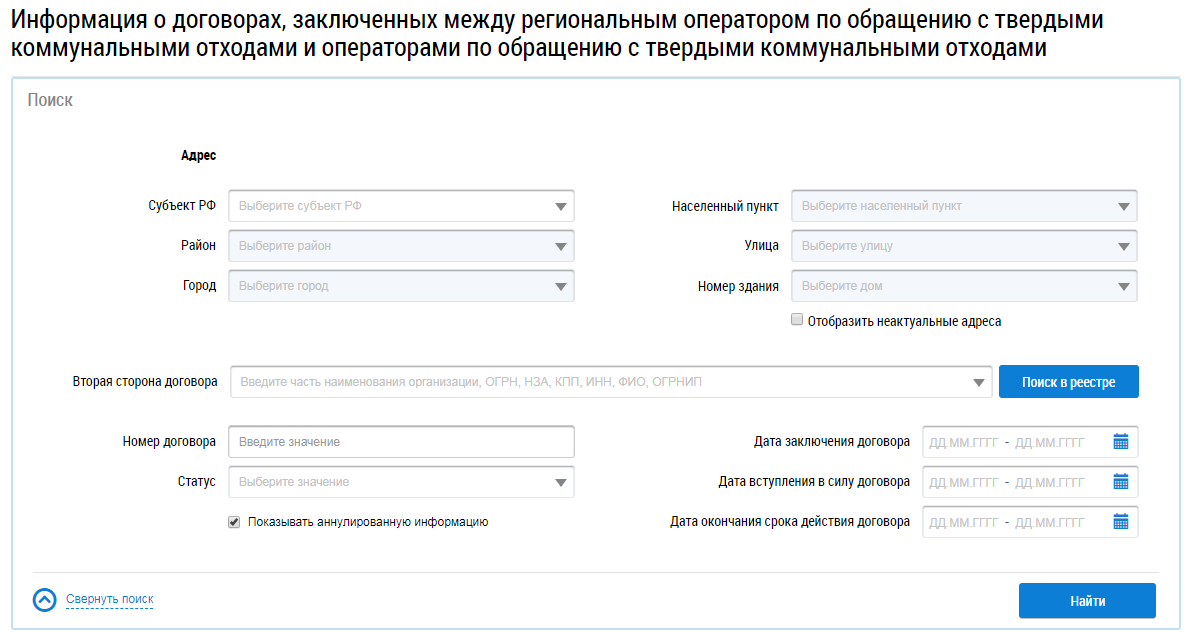Click the Найти button

pos(1087,601)
